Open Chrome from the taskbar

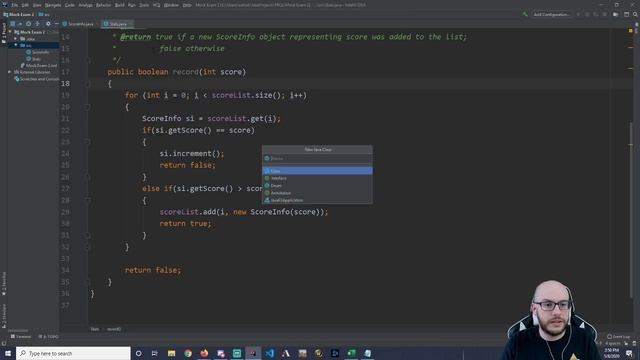click(x=188, y=353)
